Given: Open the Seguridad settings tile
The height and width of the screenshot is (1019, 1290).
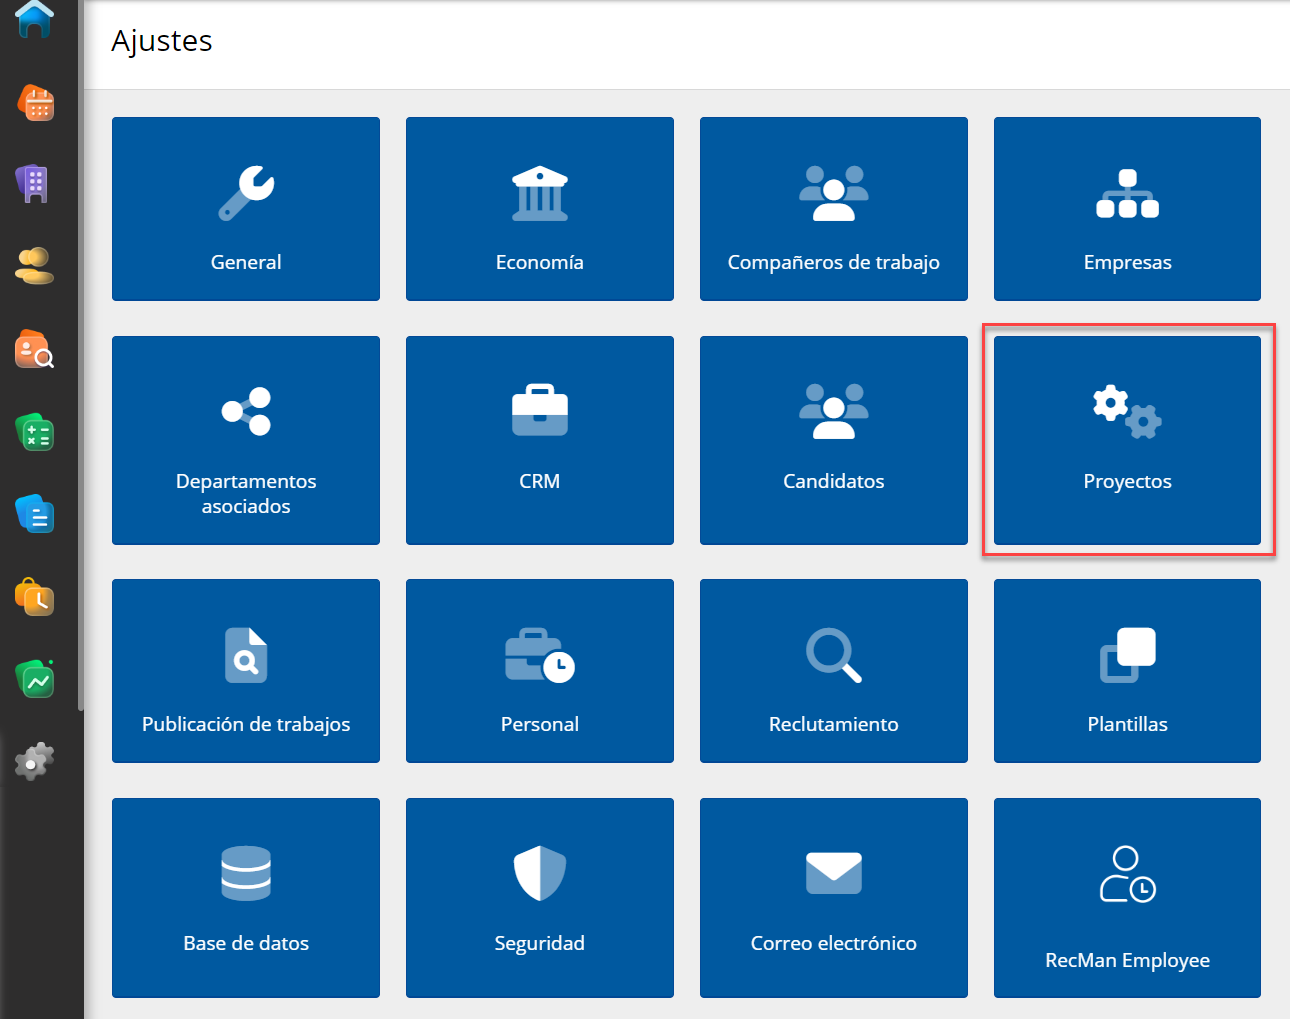Looking at the screenshot, I should (x=539, y=897).
